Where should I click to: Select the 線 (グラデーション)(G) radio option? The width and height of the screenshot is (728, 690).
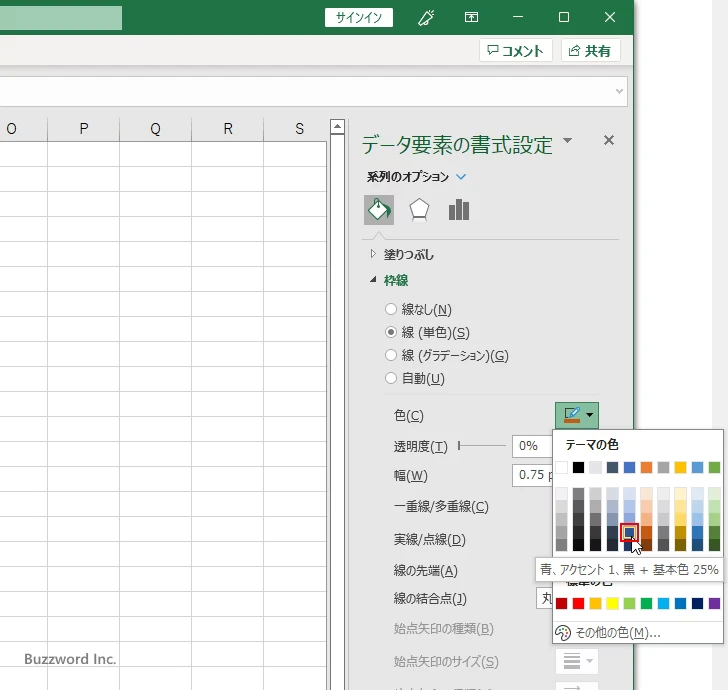(x=391, y=355)
